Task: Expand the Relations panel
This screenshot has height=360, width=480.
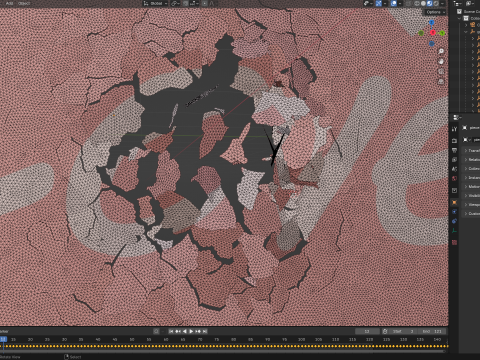Action: pyautogui.click(x=471, y=160)
